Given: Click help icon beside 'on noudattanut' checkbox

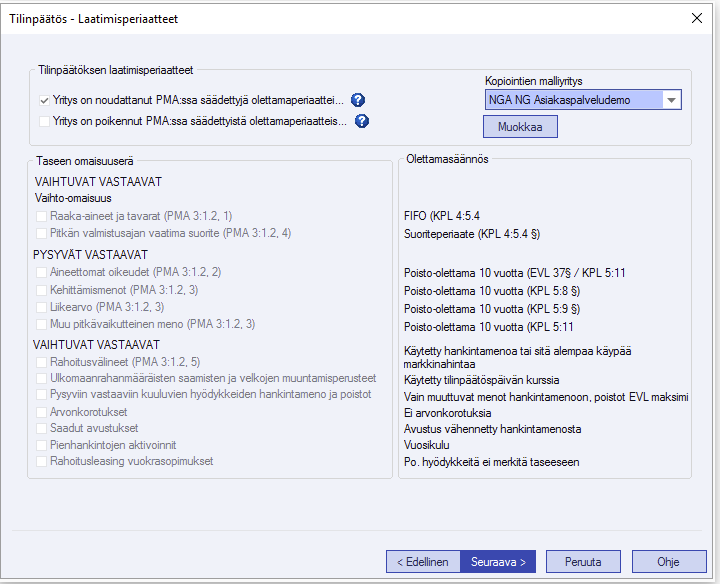Looking at the screenshot, I should 357,100.
